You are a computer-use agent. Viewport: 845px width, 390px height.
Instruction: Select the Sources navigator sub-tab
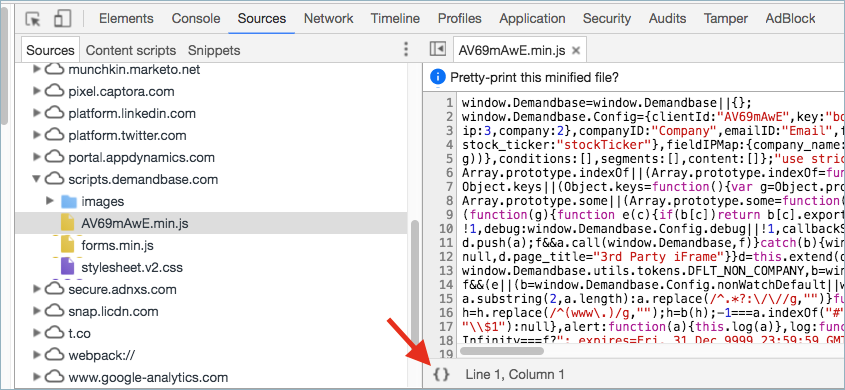[51, 51]
